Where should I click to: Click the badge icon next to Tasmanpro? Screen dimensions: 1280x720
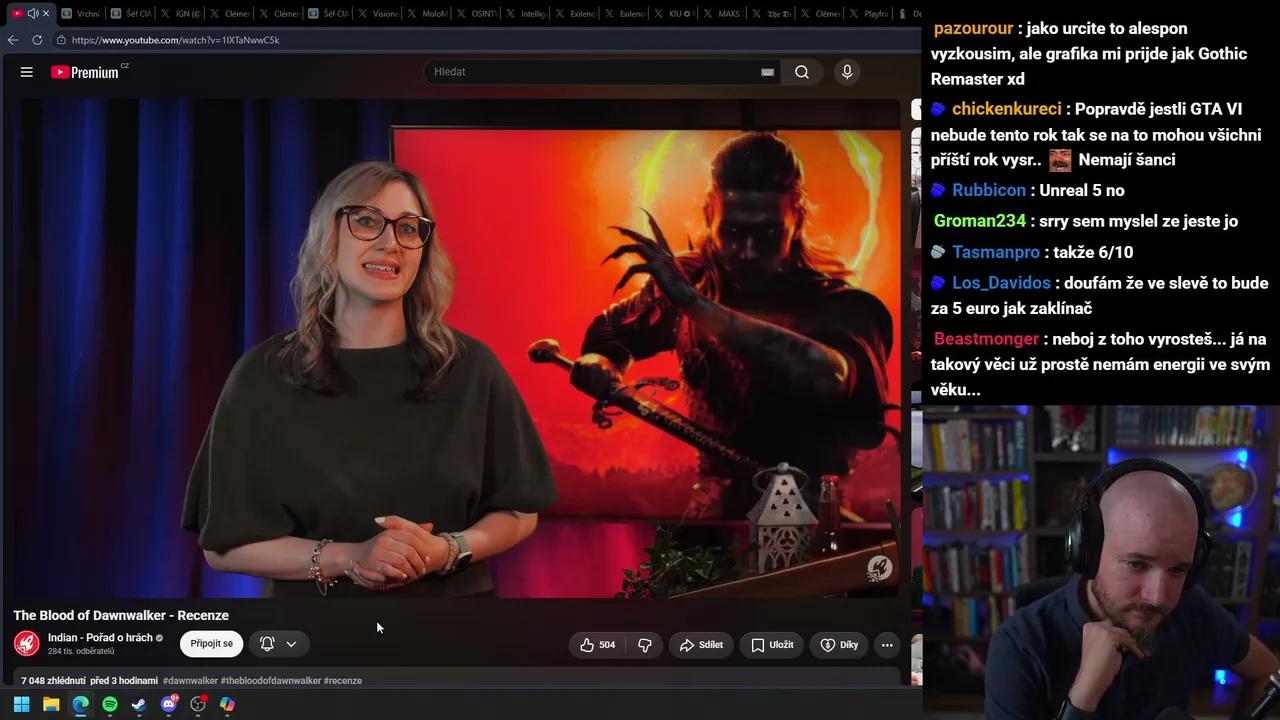[938, 252]
